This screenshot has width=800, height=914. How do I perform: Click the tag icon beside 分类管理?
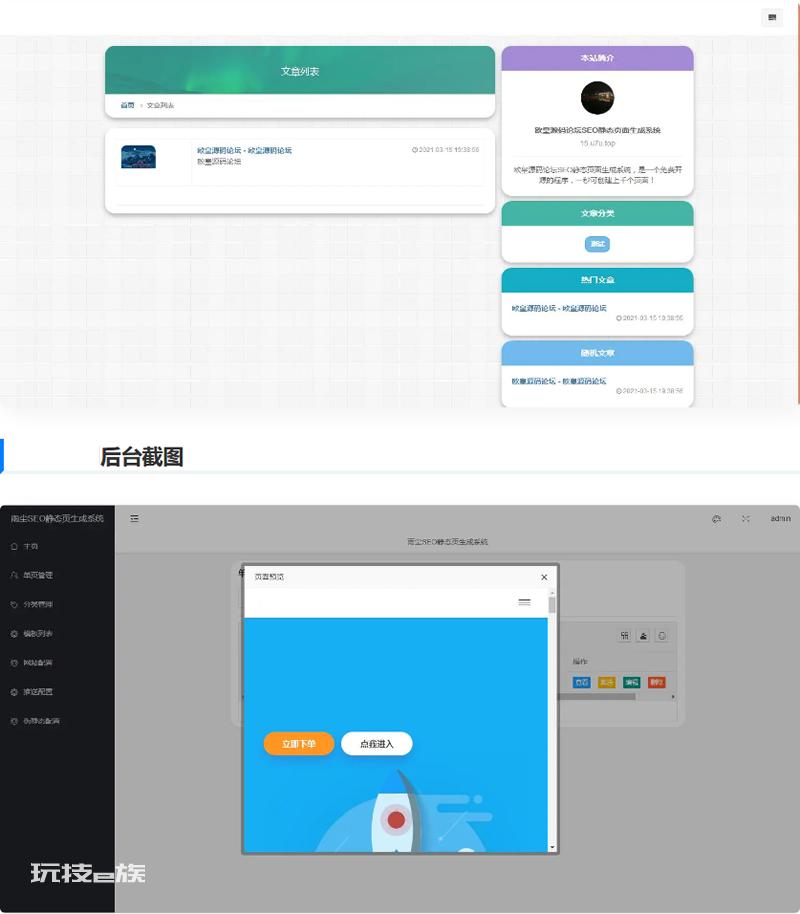[15, 604]
